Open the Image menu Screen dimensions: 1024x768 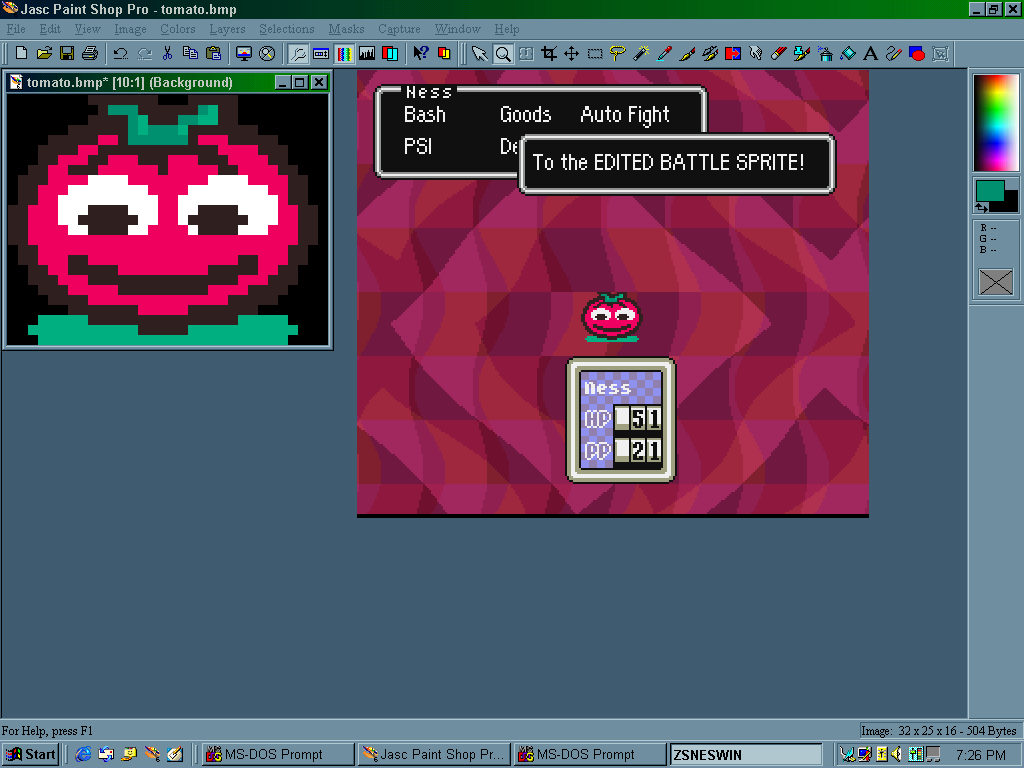pos(130,29)
